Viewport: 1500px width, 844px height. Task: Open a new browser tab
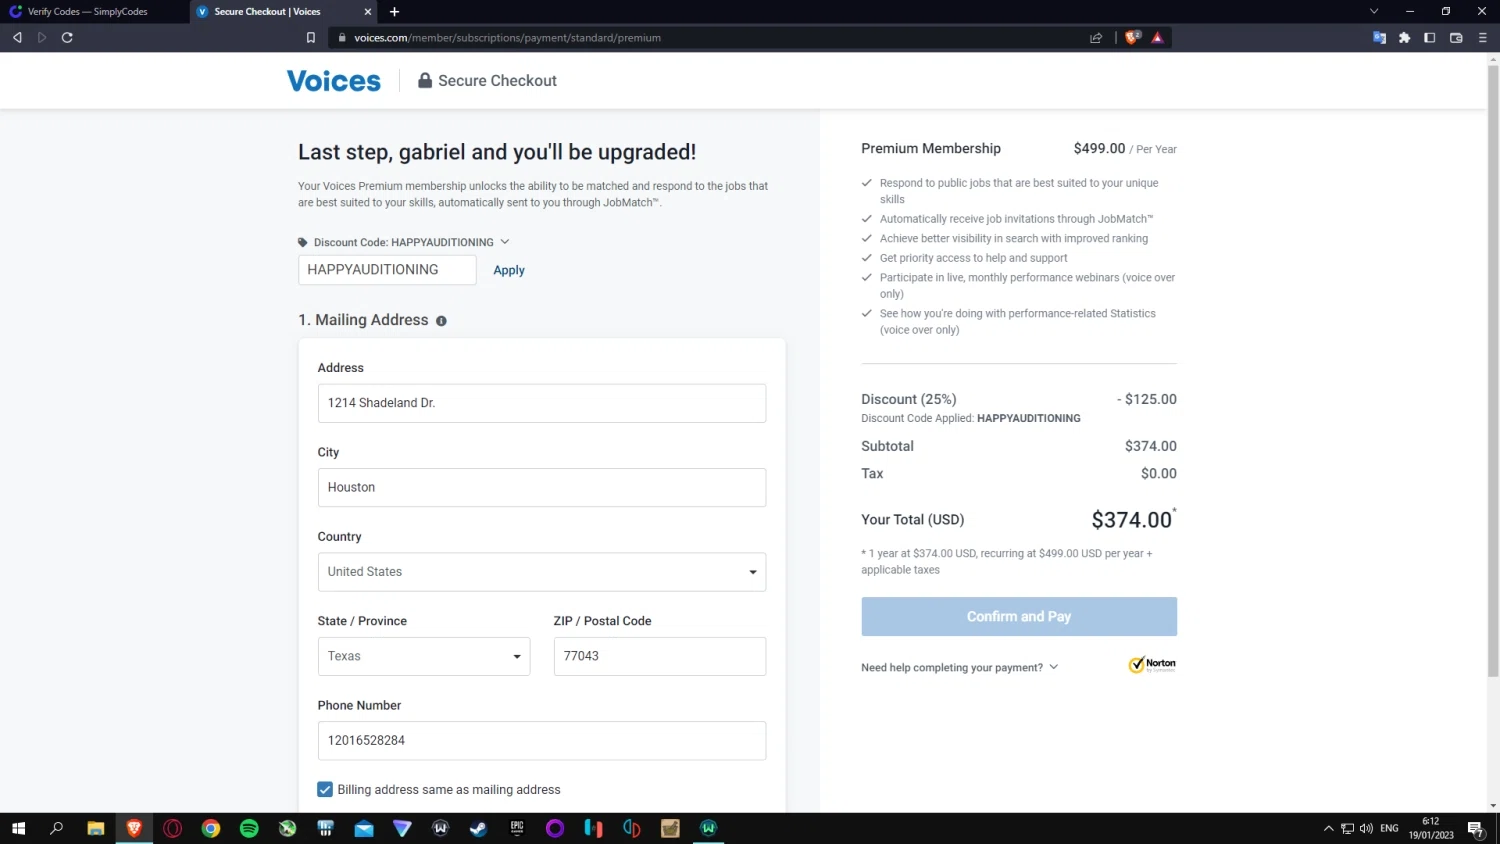pos(394,12)
